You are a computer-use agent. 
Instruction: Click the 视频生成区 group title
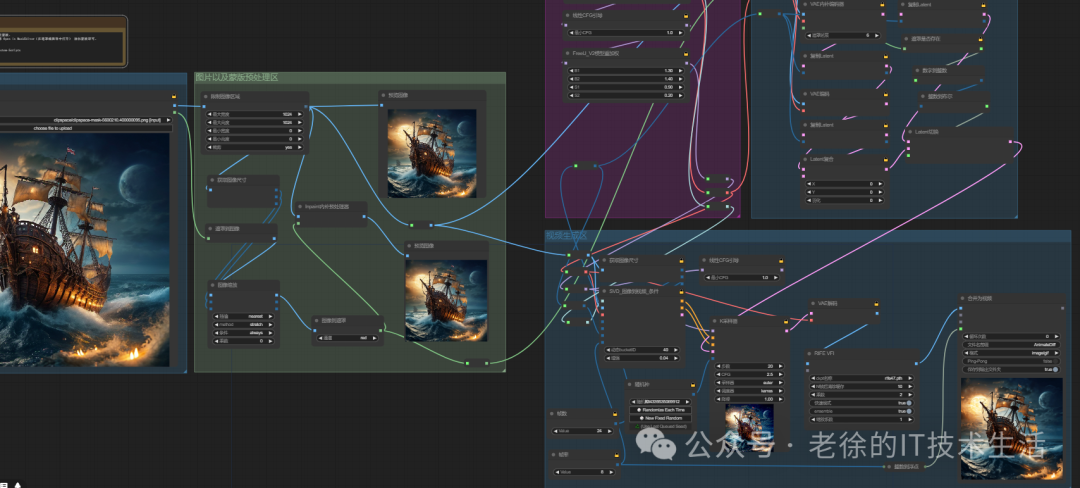[x=566, y=236]
